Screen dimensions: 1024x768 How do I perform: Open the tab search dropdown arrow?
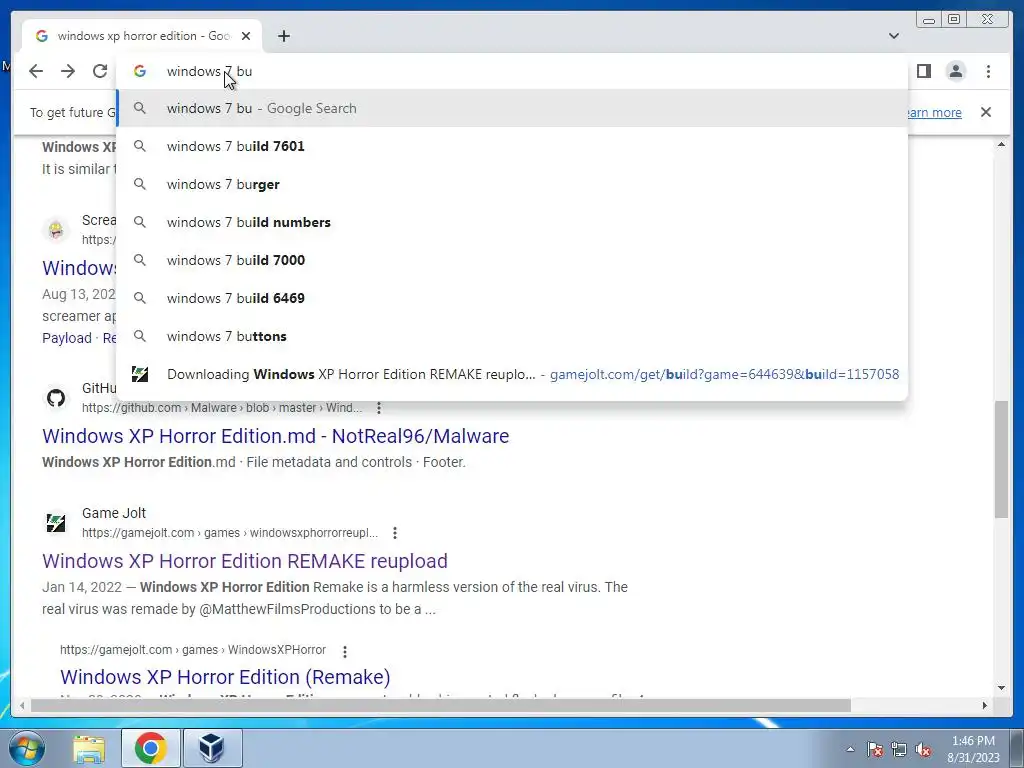point(893,36)
